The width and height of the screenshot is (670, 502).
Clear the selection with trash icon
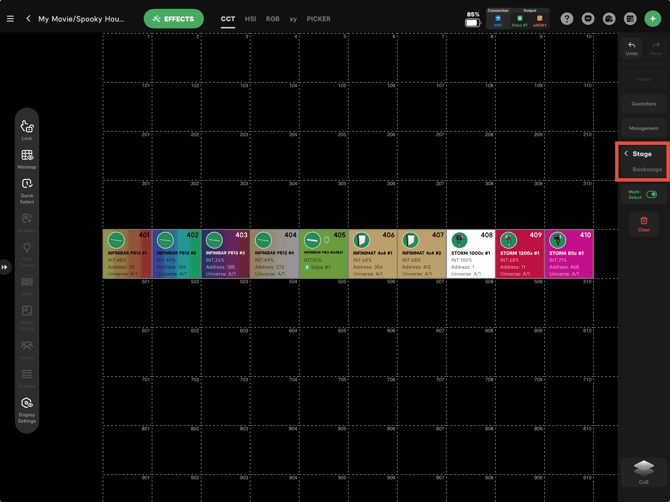click(644, 224)
